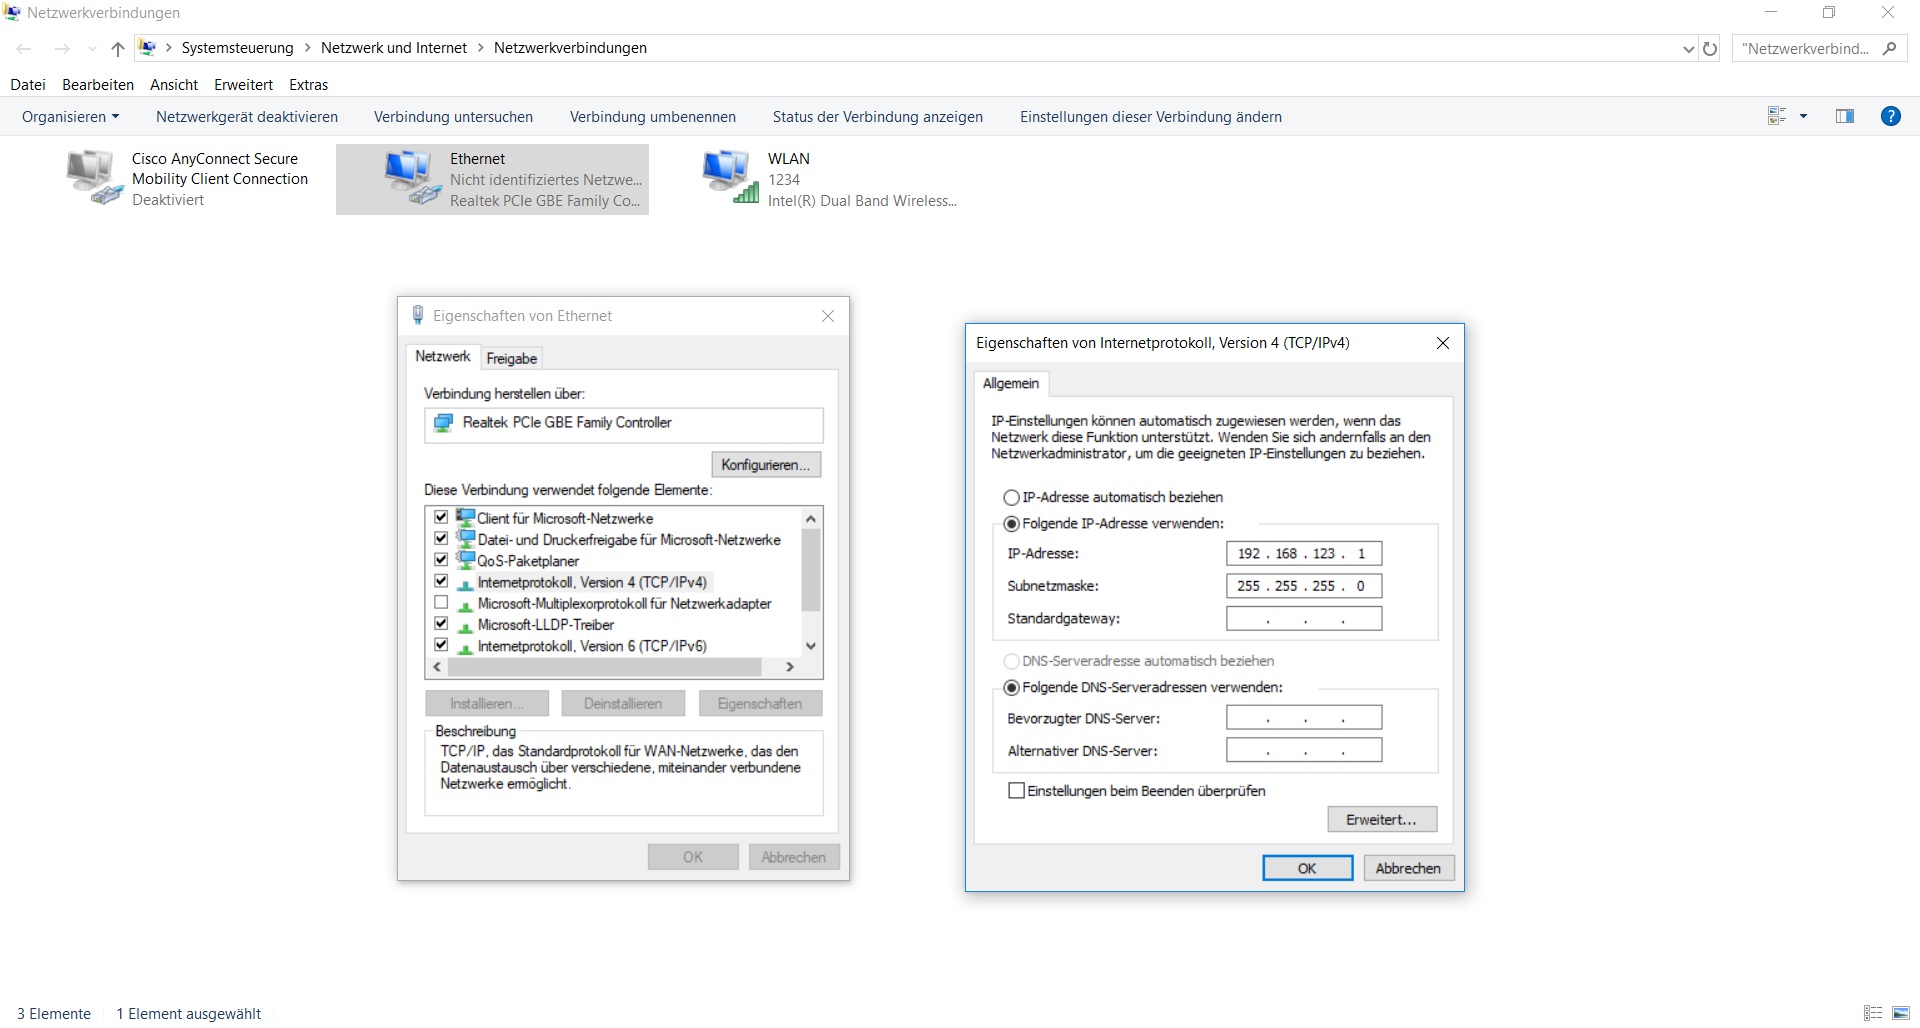Select the Ethernet adapter icon
The image size is (1920, 1028).
(412, 177)
